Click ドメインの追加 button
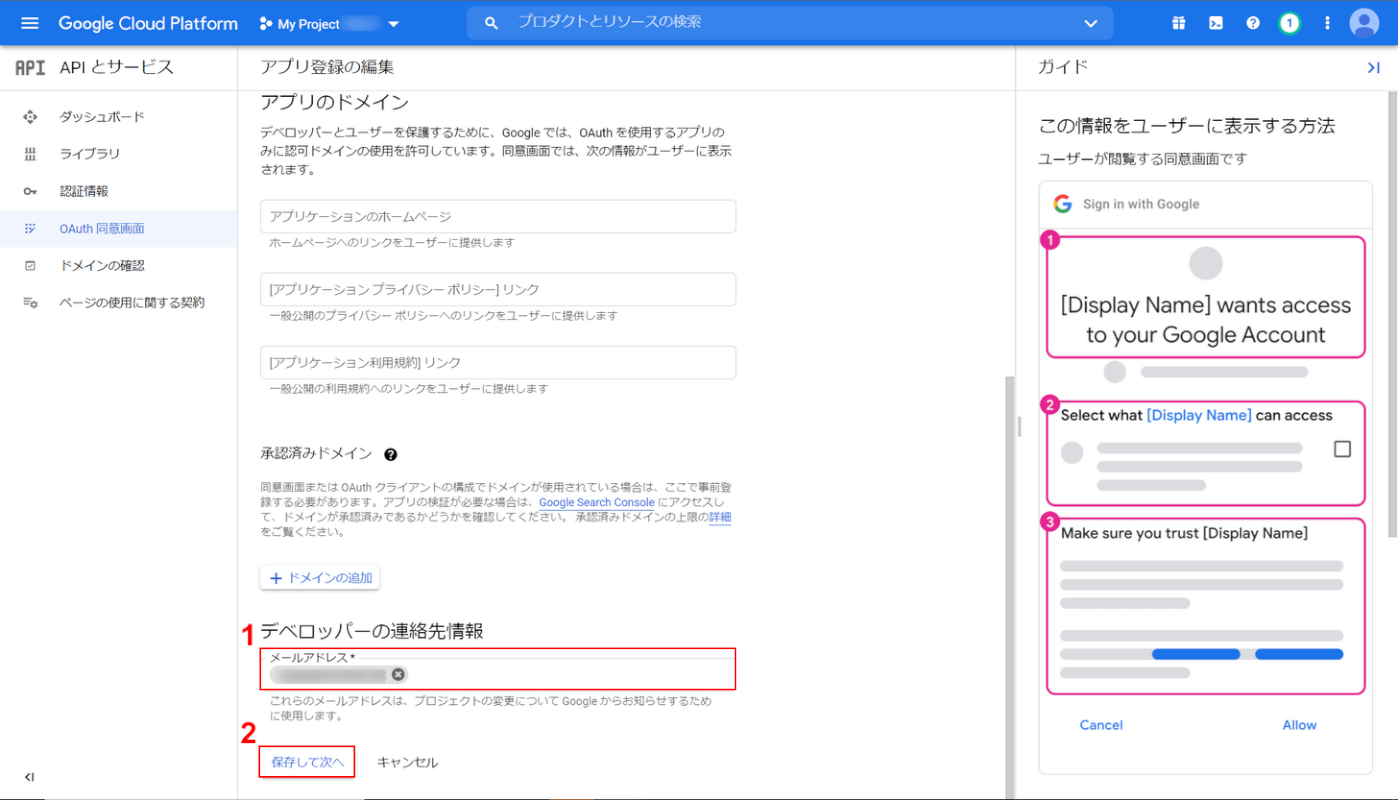Image resolution: width=1398 pixels, height=800 pixels. click(320, 578)
